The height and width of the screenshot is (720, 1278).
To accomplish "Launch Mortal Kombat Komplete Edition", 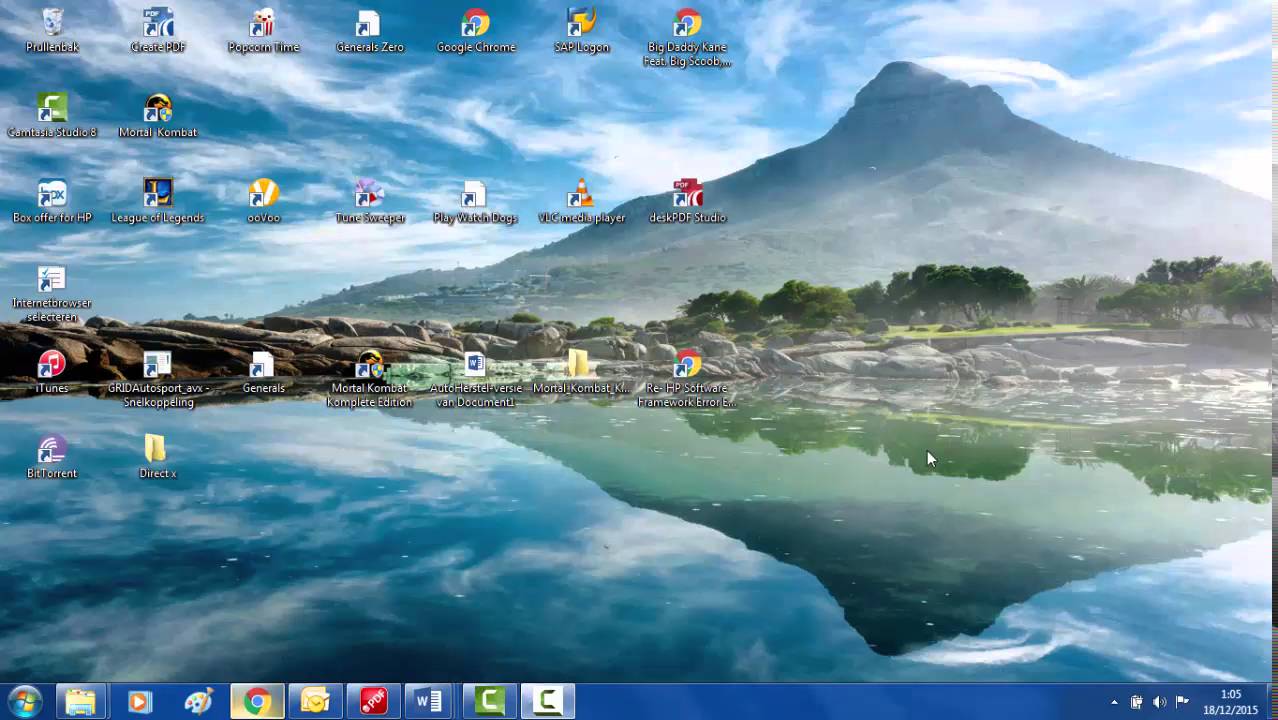I will [x=368, y=365].
